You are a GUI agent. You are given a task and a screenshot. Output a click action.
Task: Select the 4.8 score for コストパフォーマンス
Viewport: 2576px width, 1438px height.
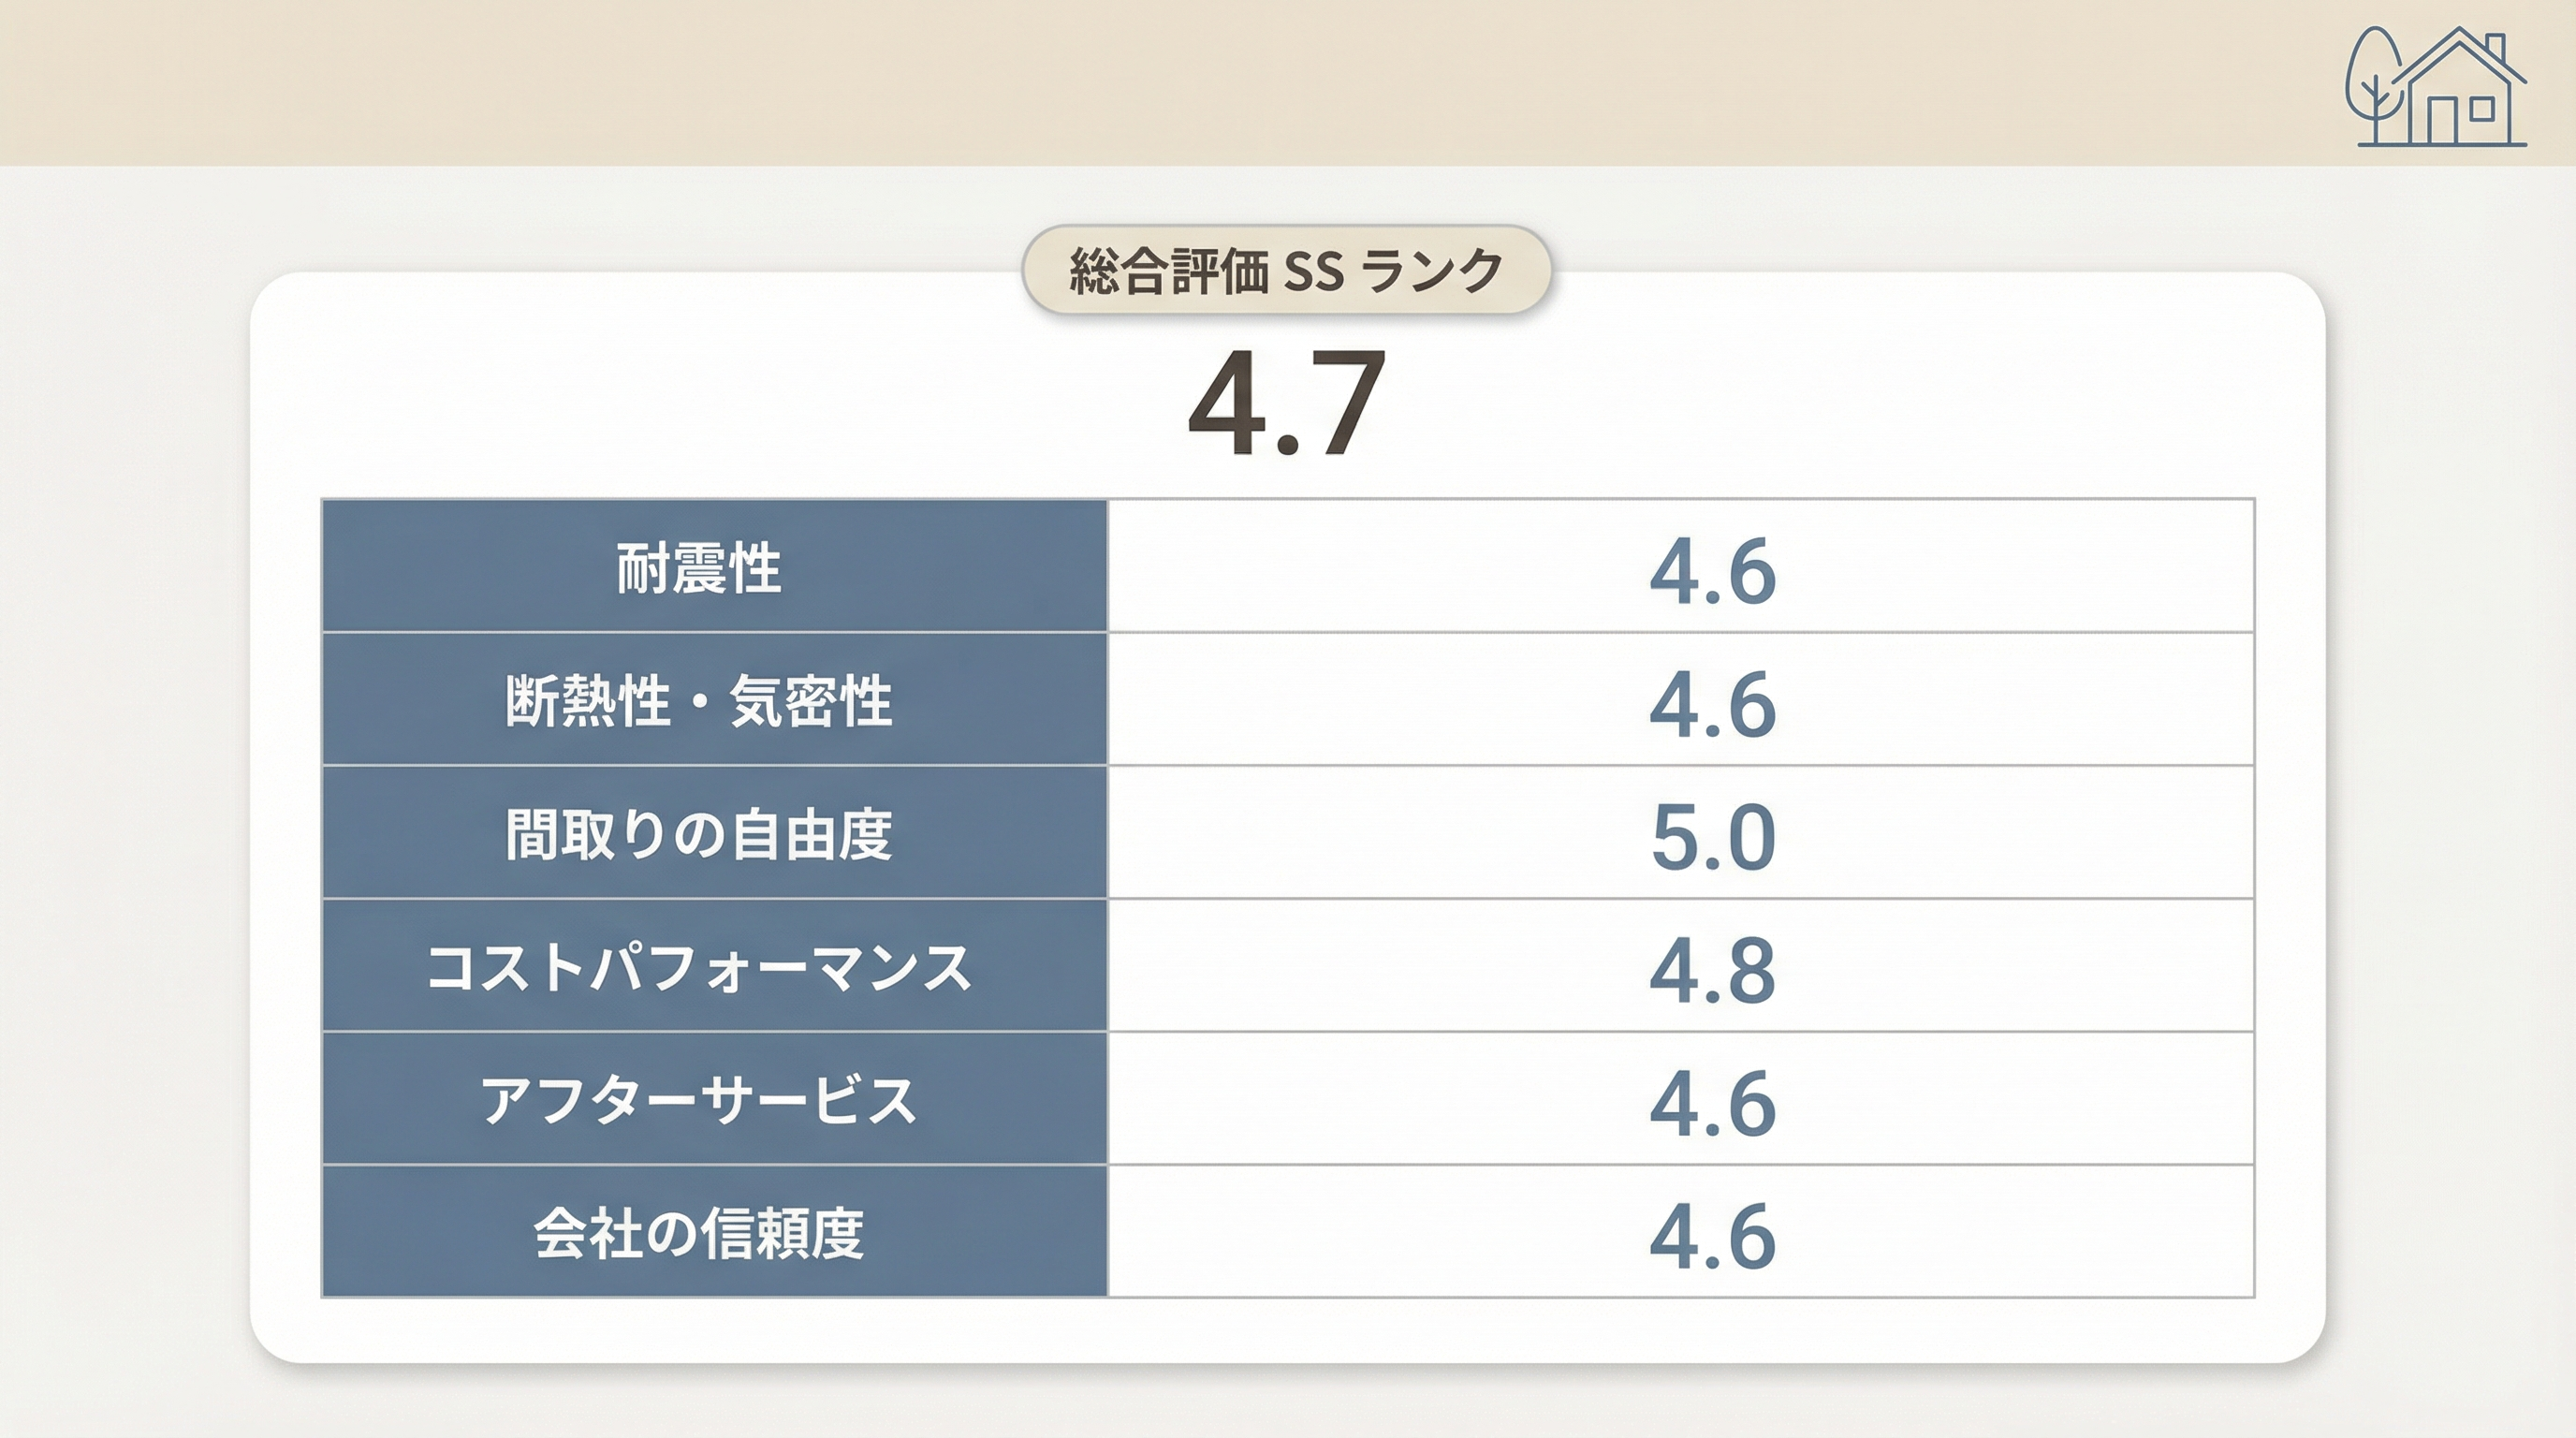[1712, 970]
